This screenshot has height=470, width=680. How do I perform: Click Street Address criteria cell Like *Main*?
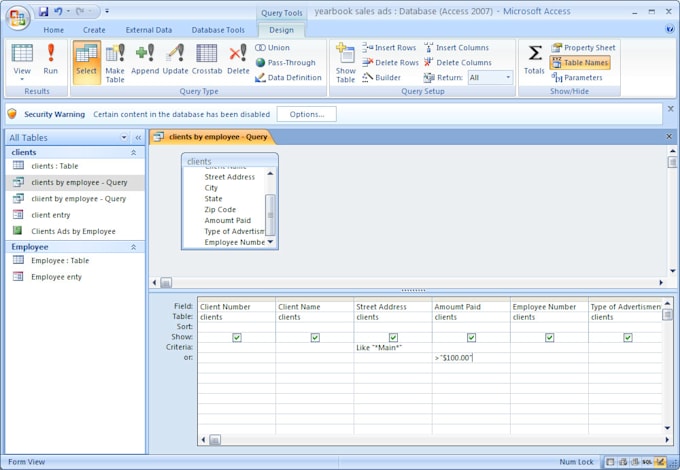(x=393, y=348)
